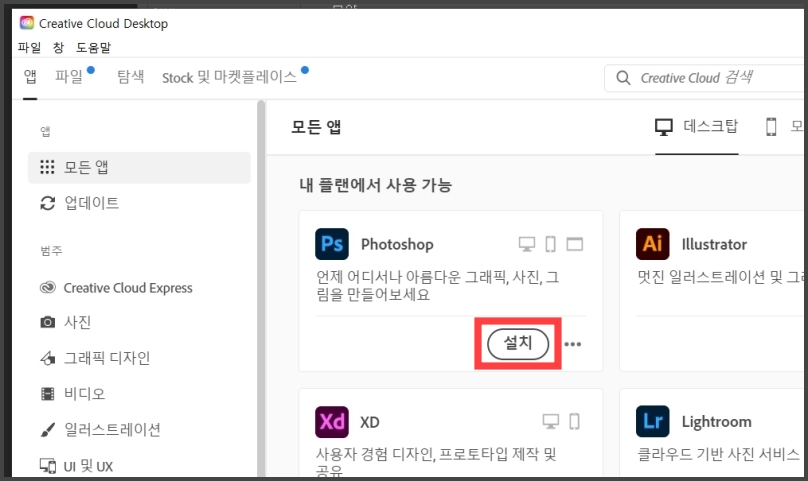
Task: Click Lightroom description 클라우드 기반 사진 서비스
Action: [x=718, y=454]
